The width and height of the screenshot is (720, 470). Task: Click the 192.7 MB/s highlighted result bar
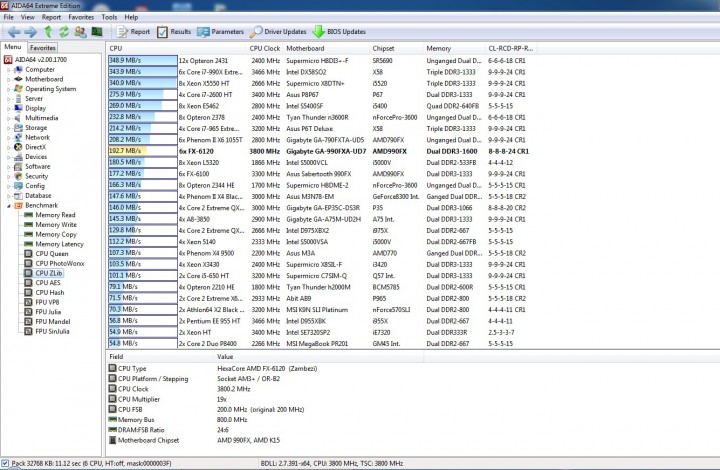point(142,151)
